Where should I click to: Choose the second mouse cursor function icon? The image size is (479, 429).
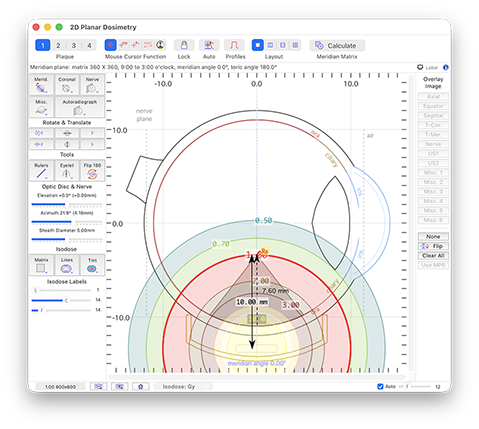(123, 45)
